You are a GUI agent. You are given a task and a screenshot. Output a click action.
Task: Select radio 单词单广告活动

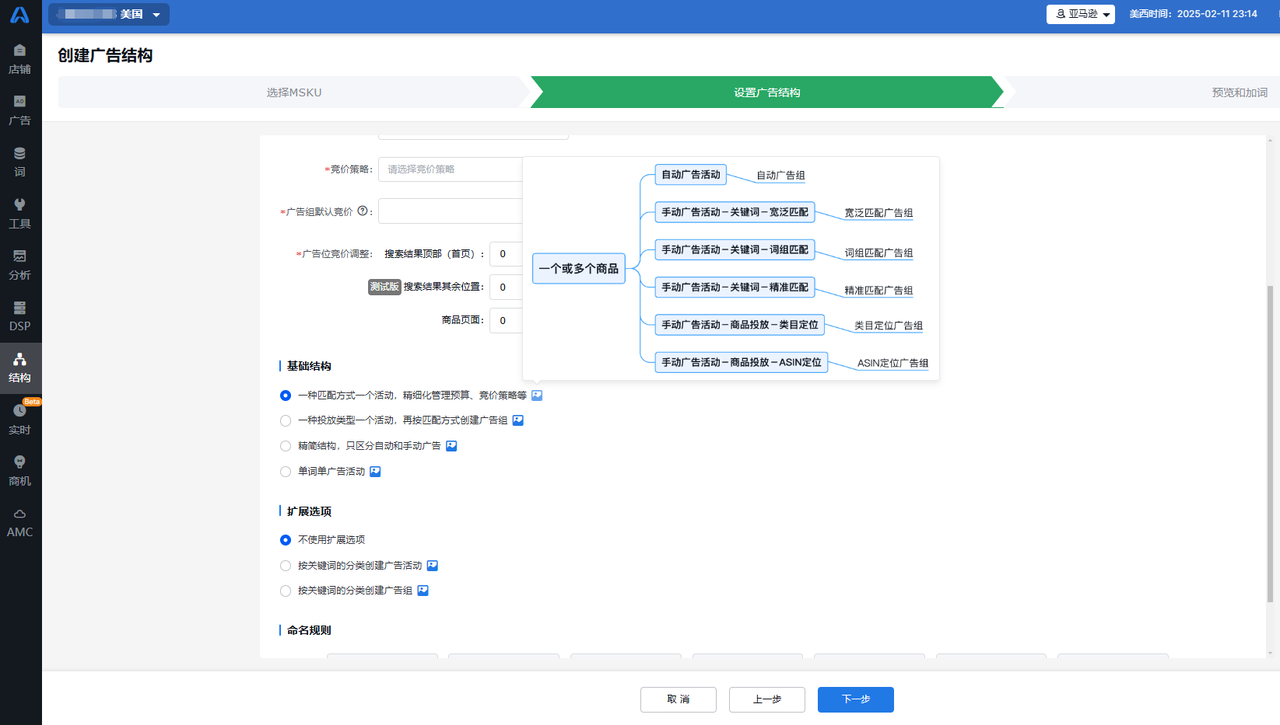point(286,471)
